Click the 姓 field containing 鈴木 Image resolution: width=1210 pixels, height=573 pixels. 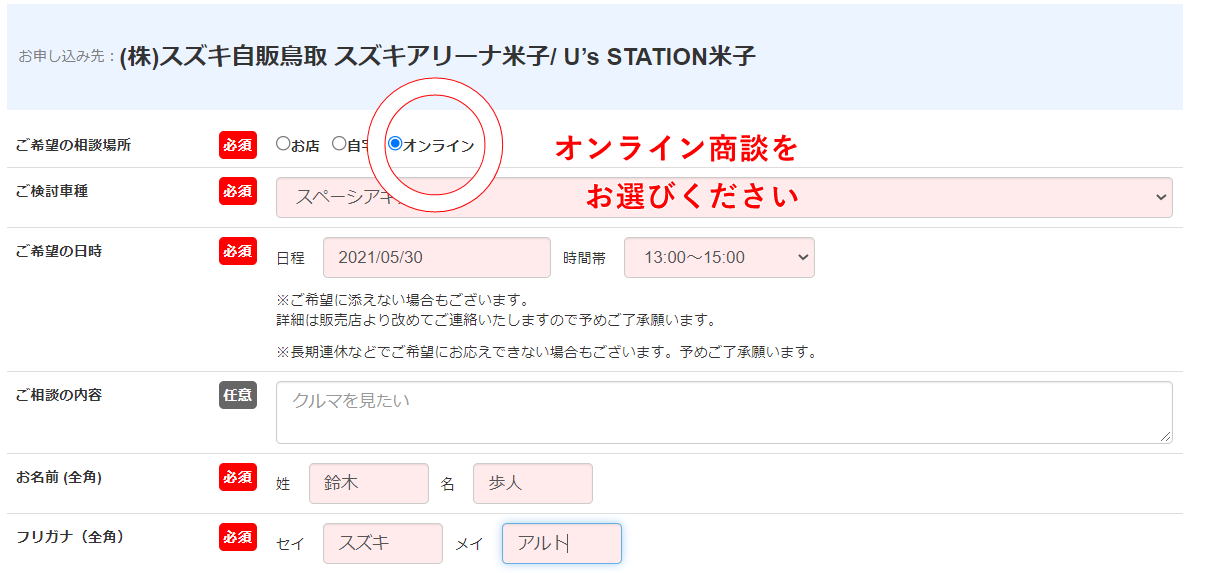pyautogui.click(x=368, y=483)
